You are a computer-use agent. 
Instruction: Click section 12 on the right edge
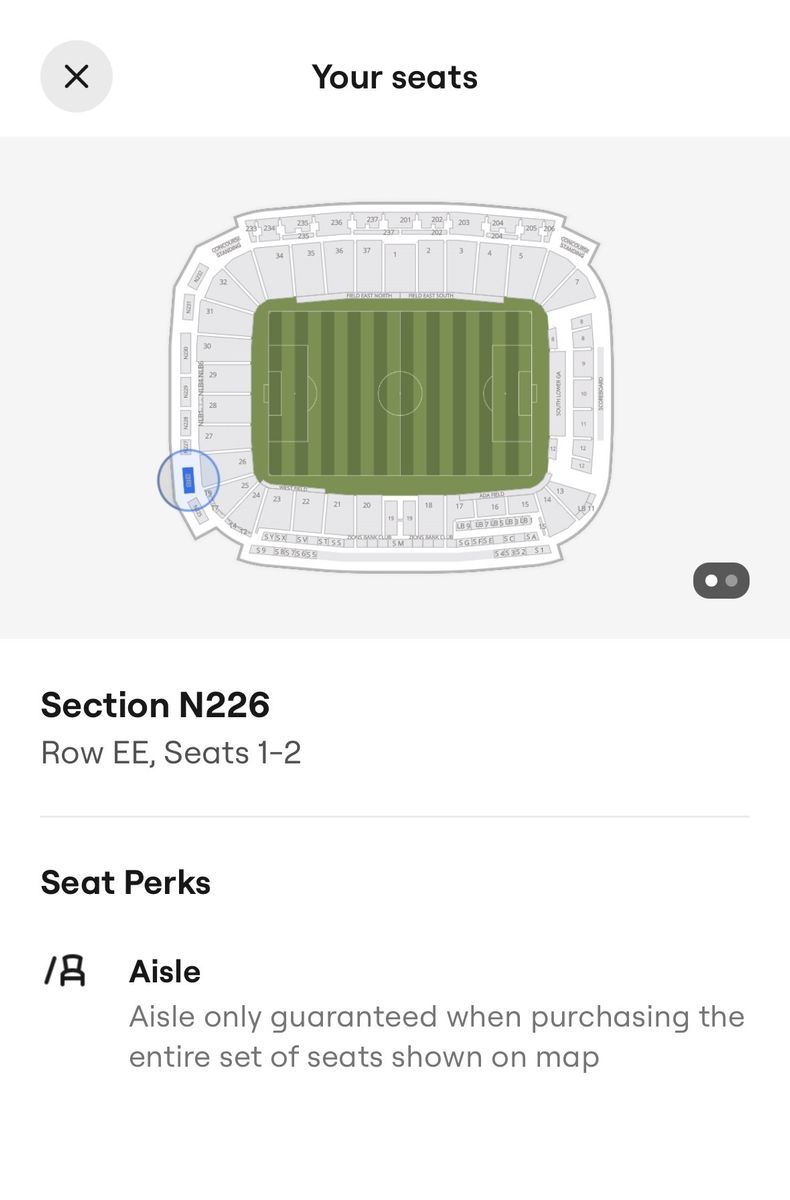point(582,448)
